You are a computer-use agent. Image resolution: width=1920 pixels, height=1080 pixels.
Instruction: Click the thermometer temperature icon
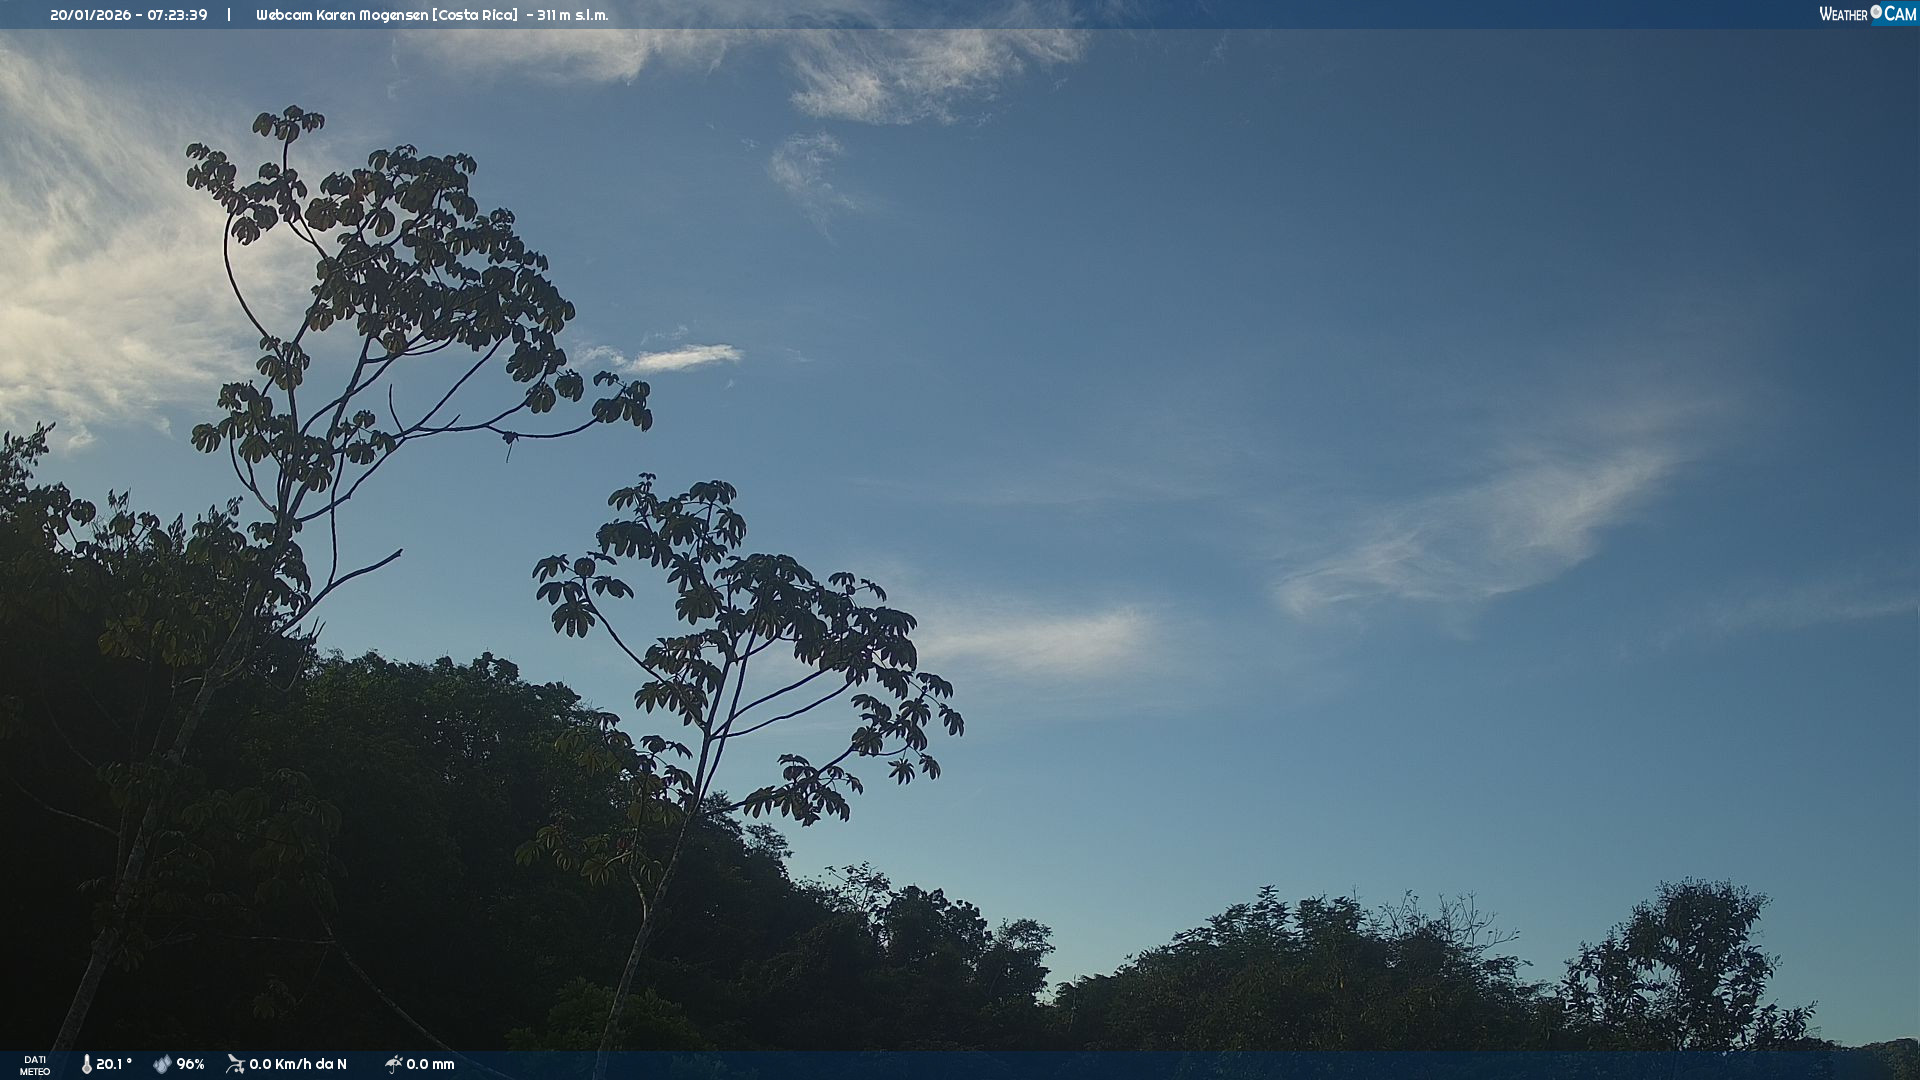click(x=87, y=1064)
